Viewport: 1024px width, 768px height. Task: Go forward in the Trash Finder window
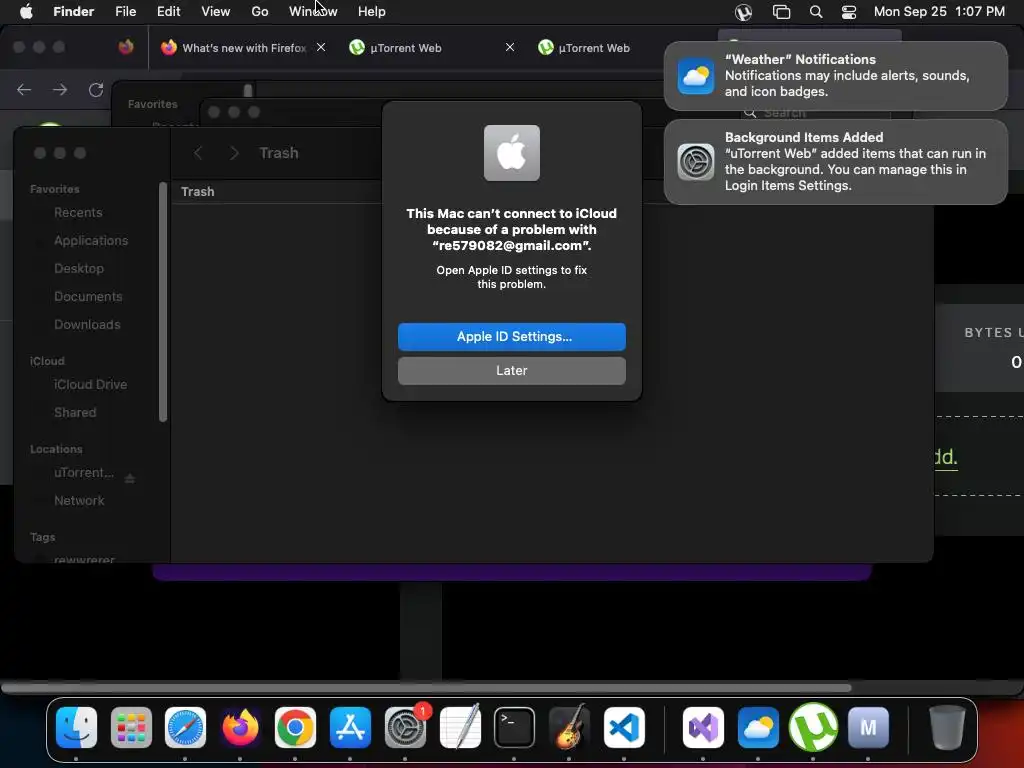(x=234, y=153)
